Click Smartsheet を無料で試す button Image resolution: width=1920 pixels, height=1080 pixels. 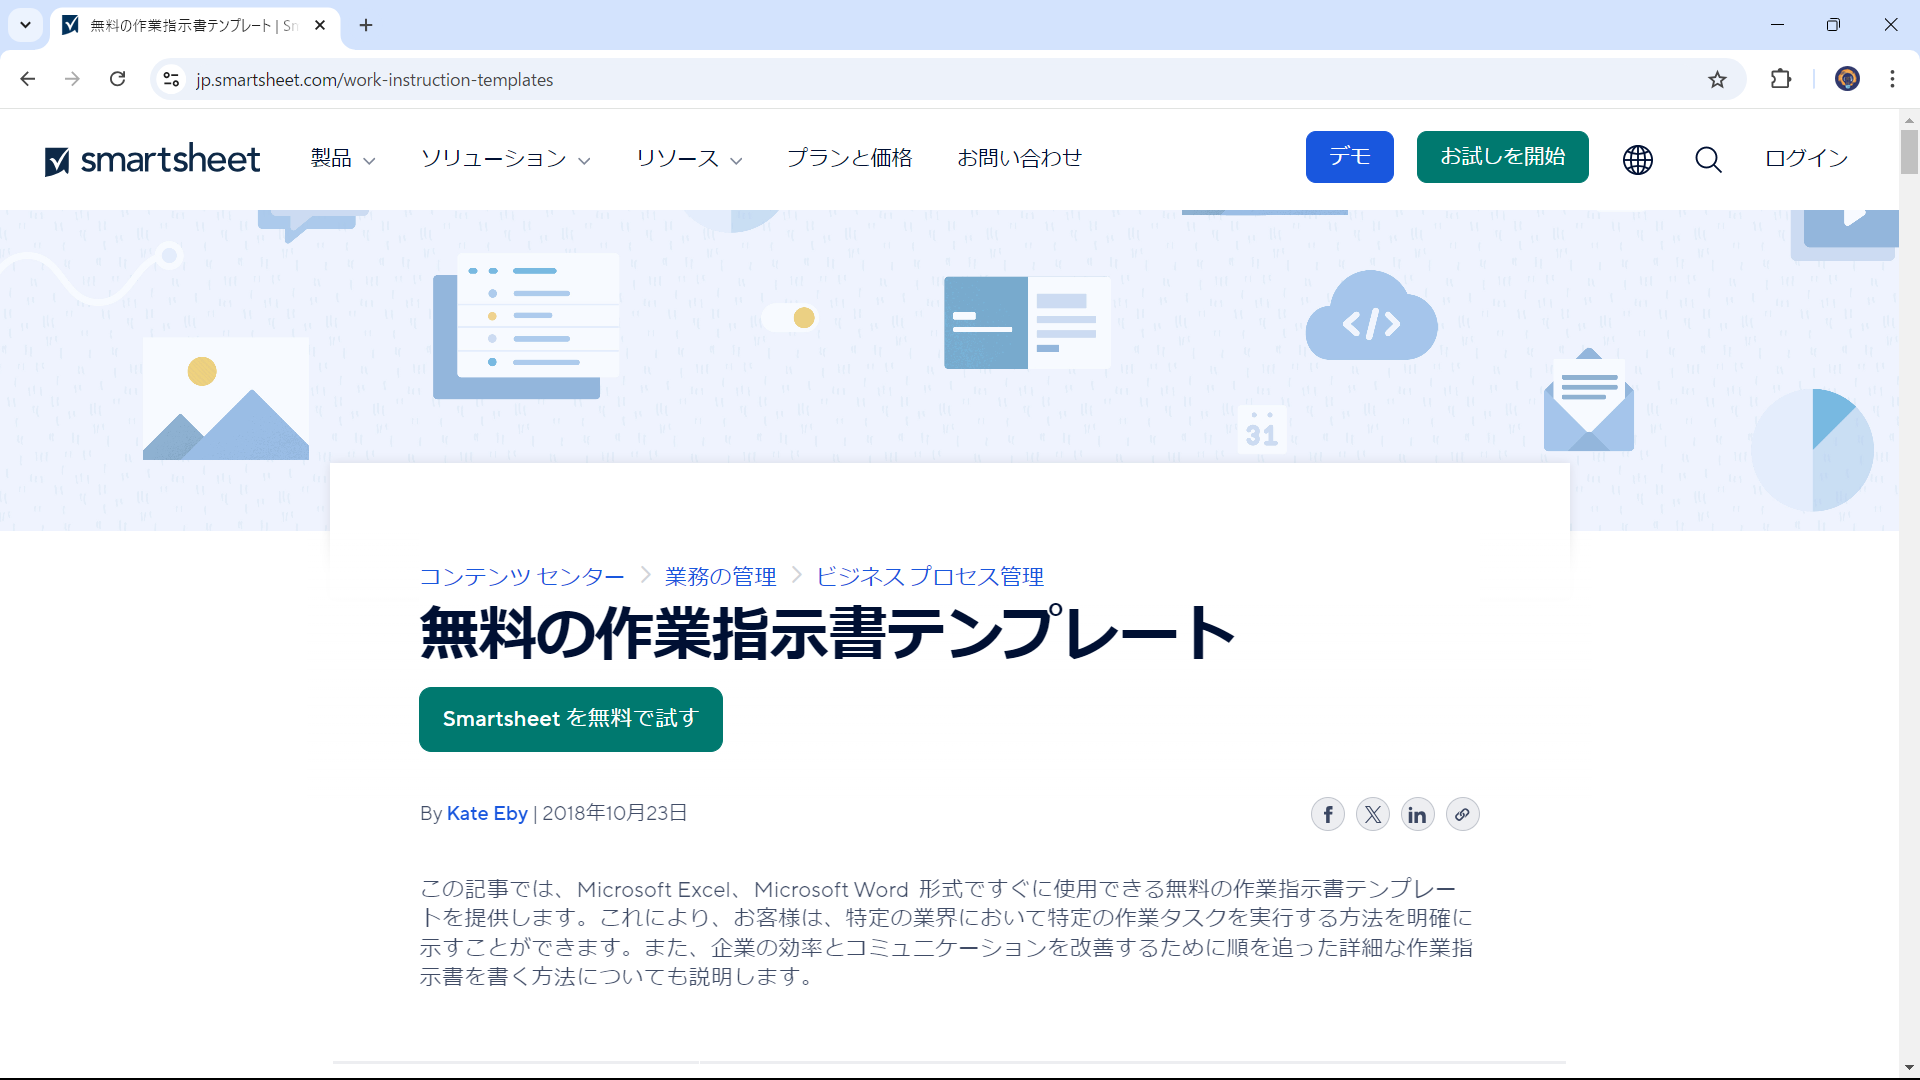570,719
